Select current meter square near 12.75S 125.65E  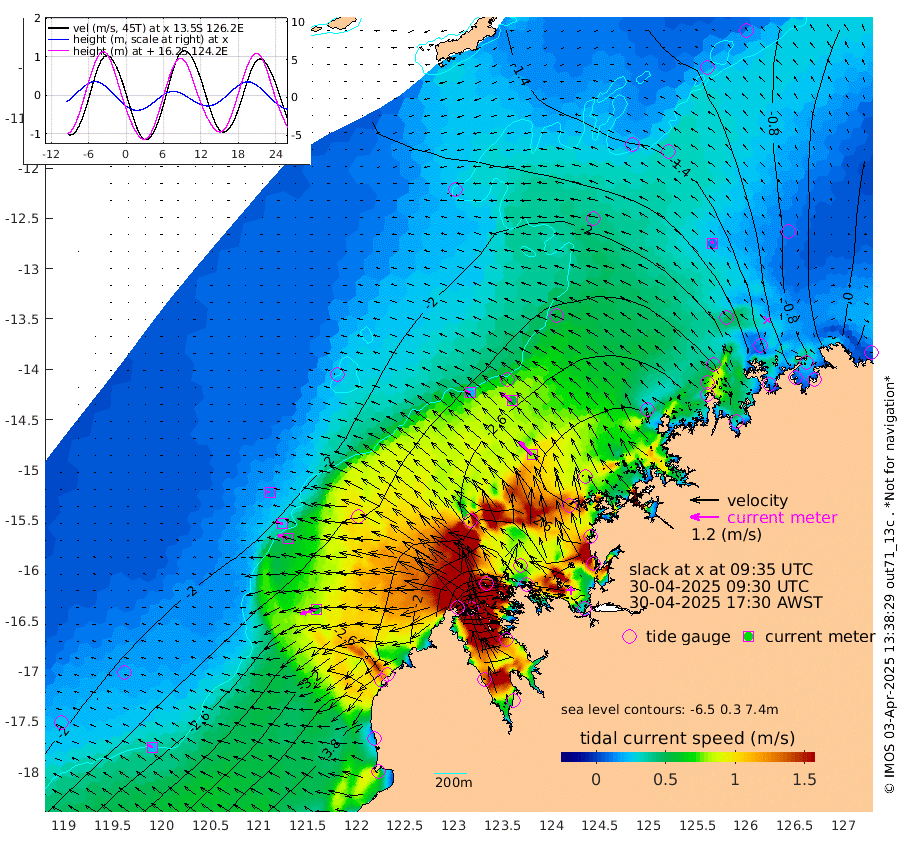point(713,243)
